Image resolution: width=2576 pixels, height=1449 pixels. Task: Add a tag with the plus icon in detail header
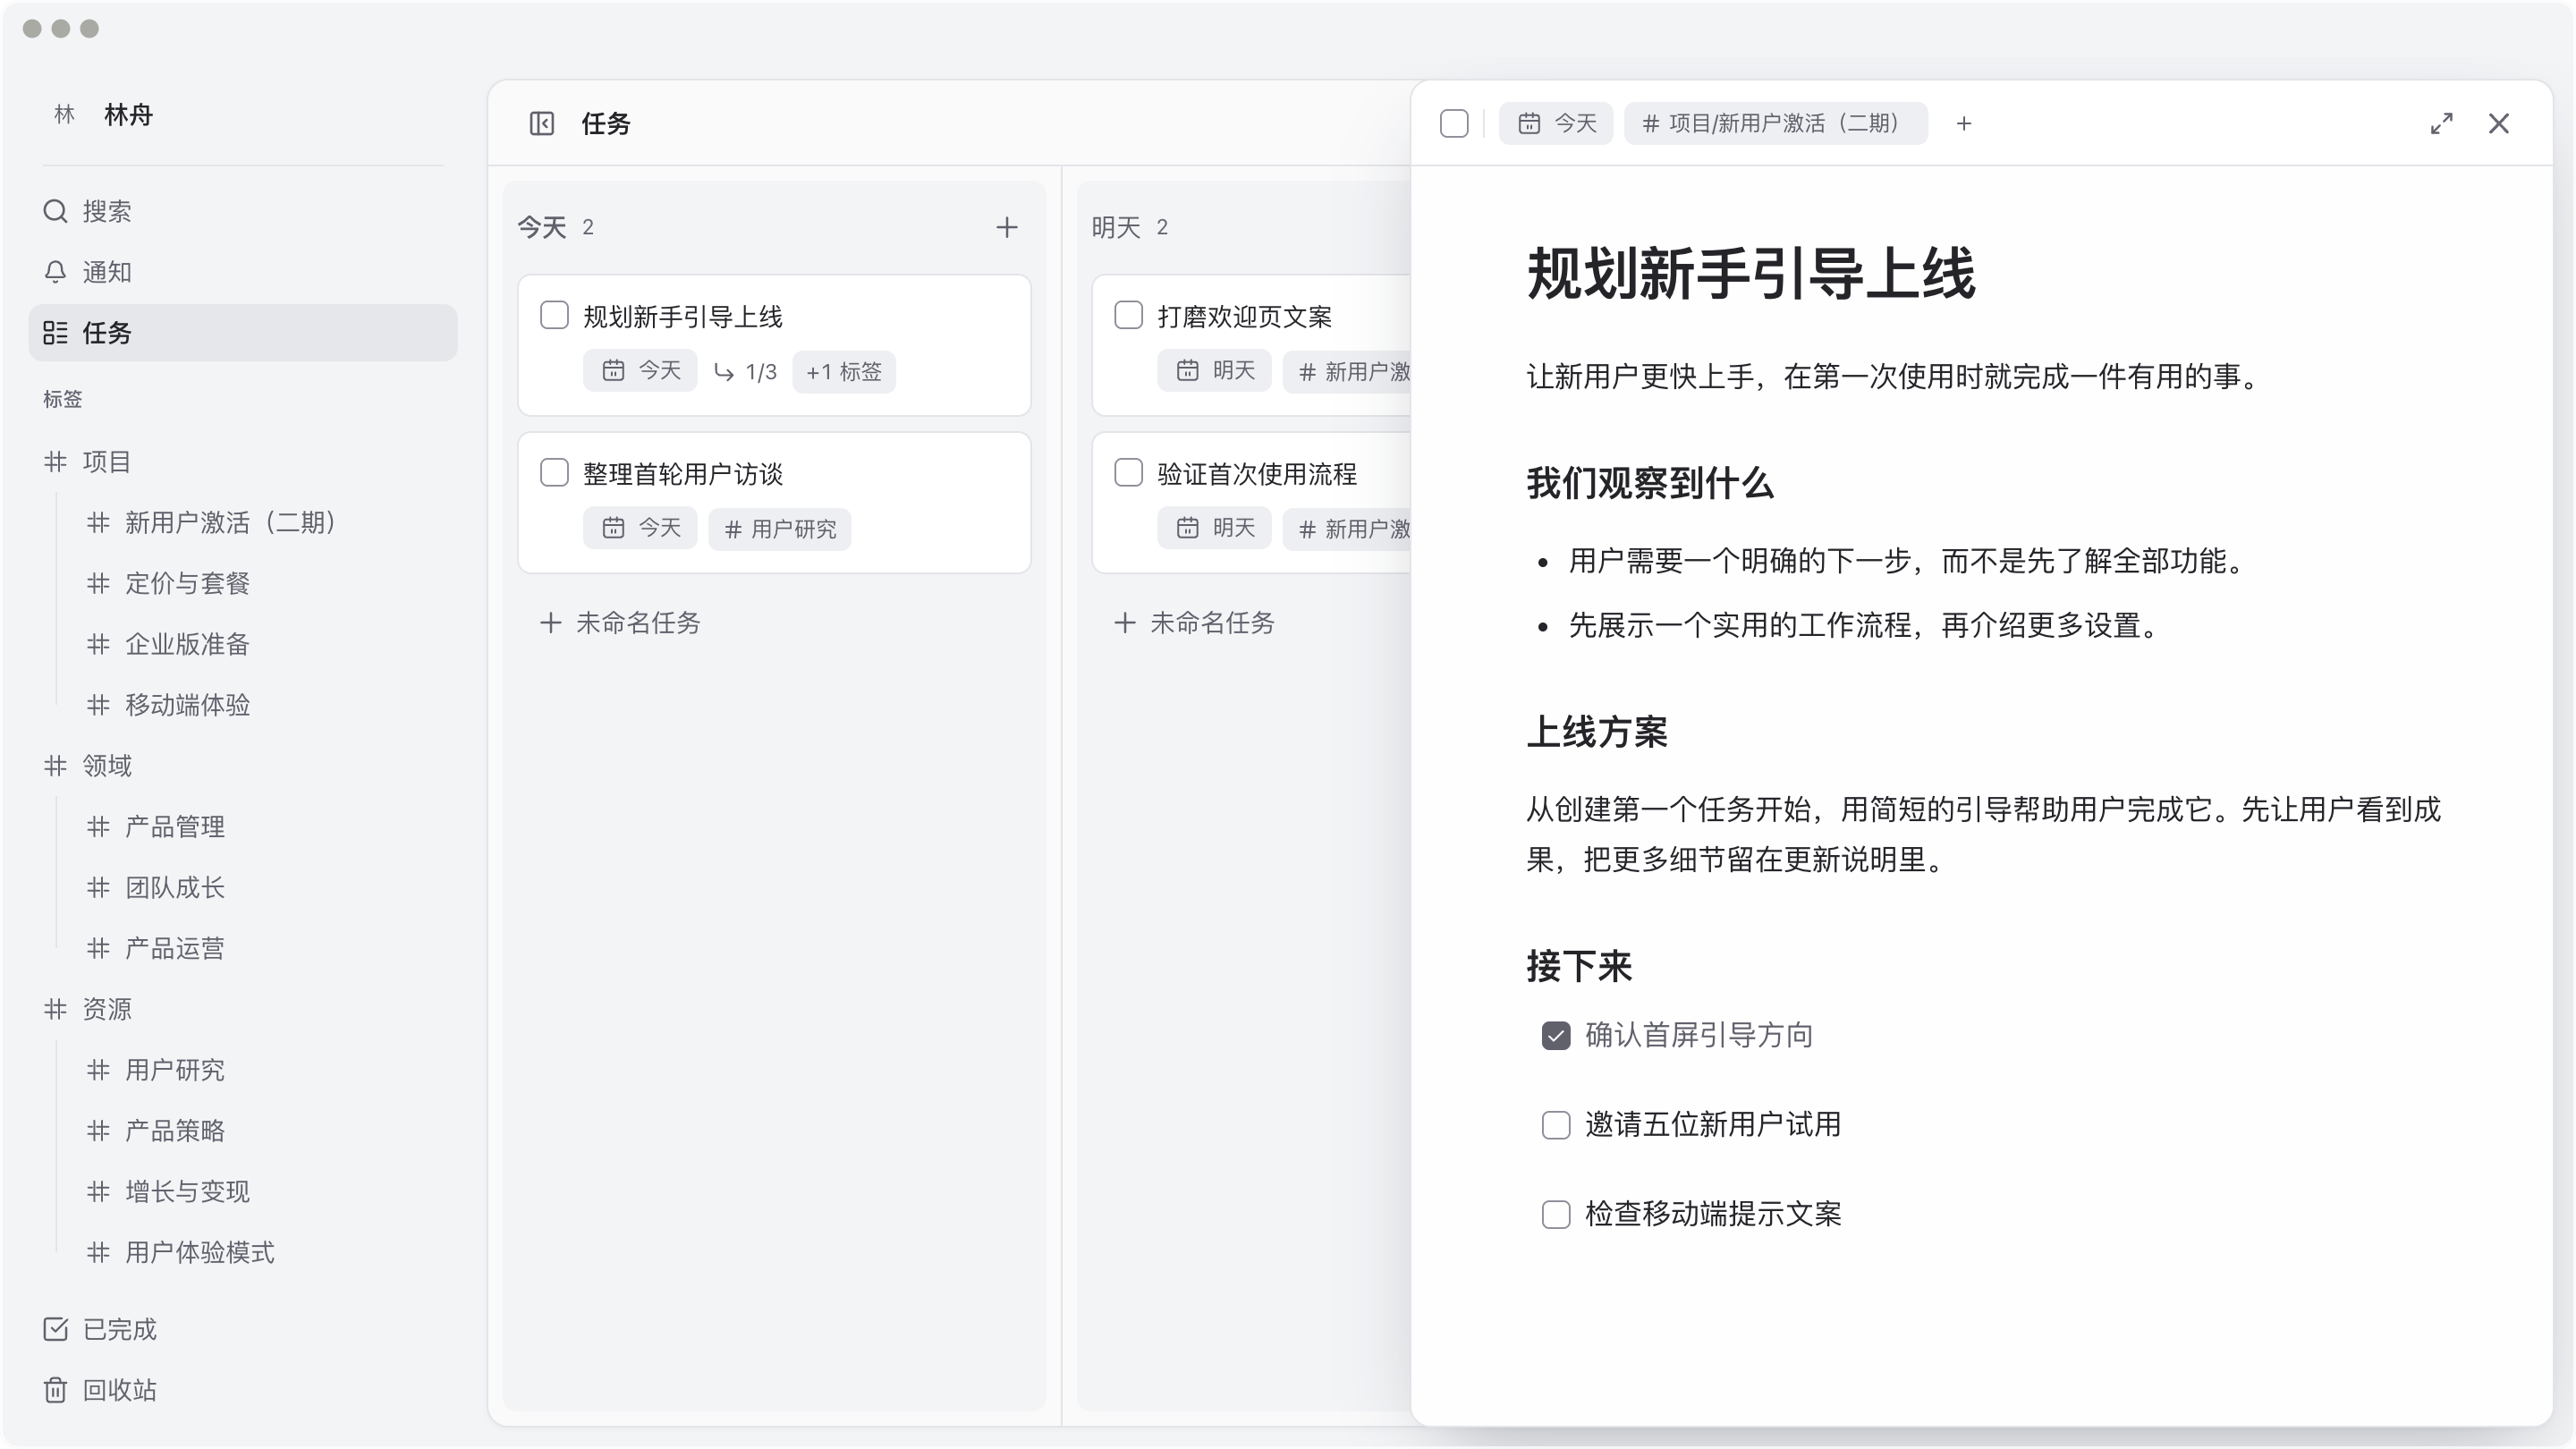point(1964,123)
